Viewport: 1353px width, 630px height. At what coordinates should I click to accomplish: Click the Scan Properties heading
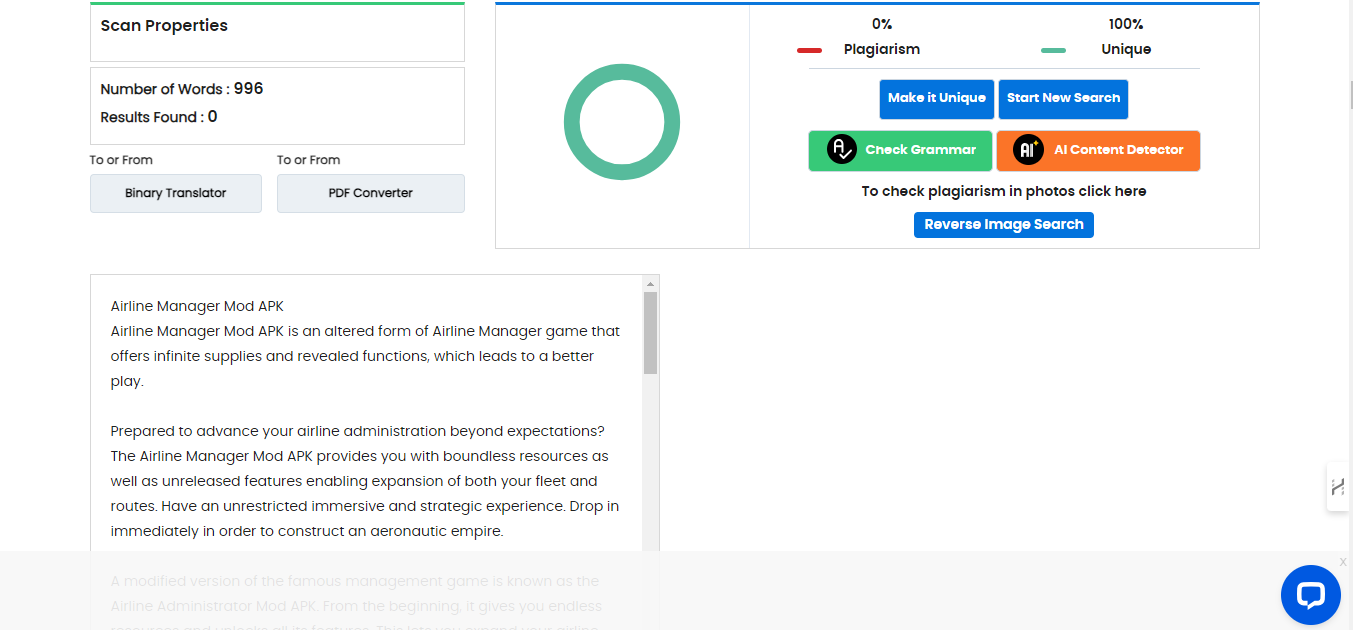point(164,26)
